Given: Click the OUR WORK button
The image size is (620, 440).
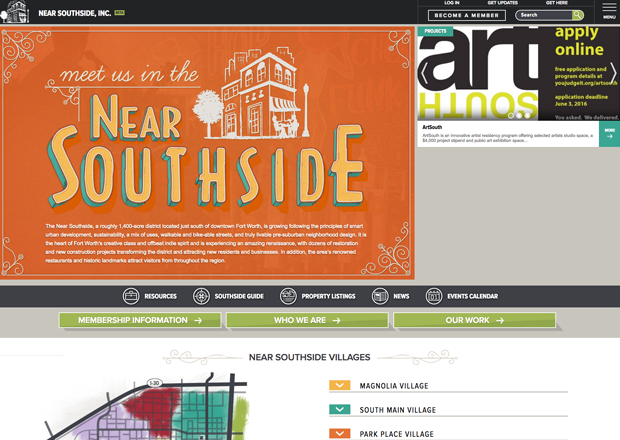Looking at the screenshot, I should [x=474, y=320].
